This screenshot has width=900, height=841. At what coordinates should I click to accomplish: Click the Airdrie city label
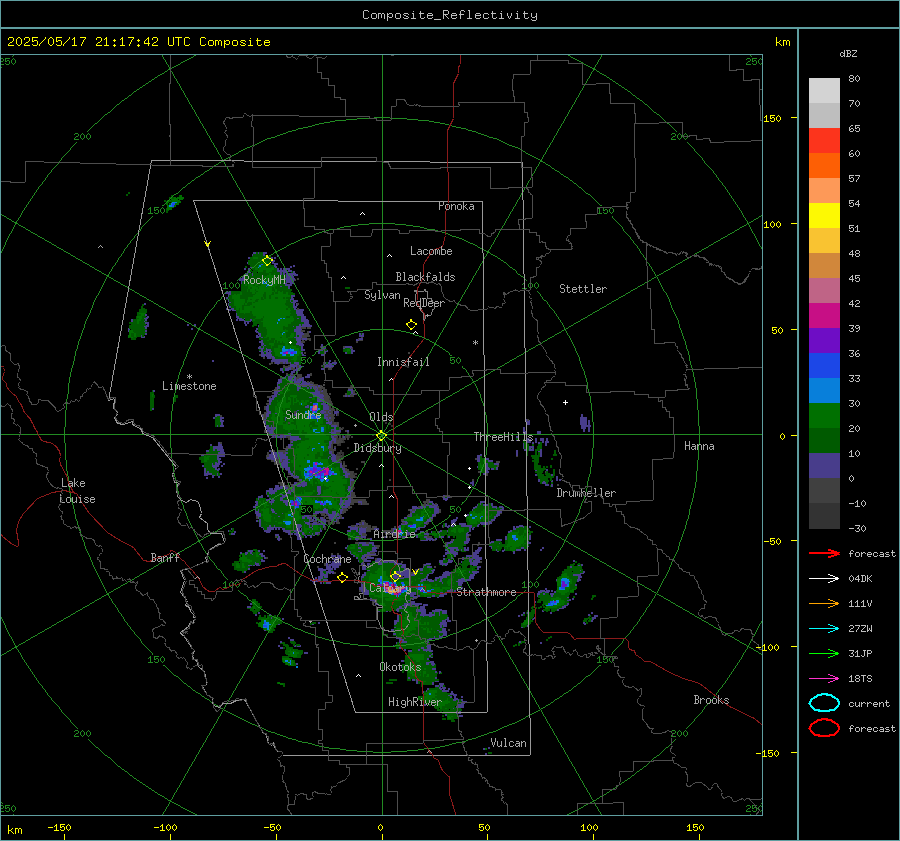point(394,534)
